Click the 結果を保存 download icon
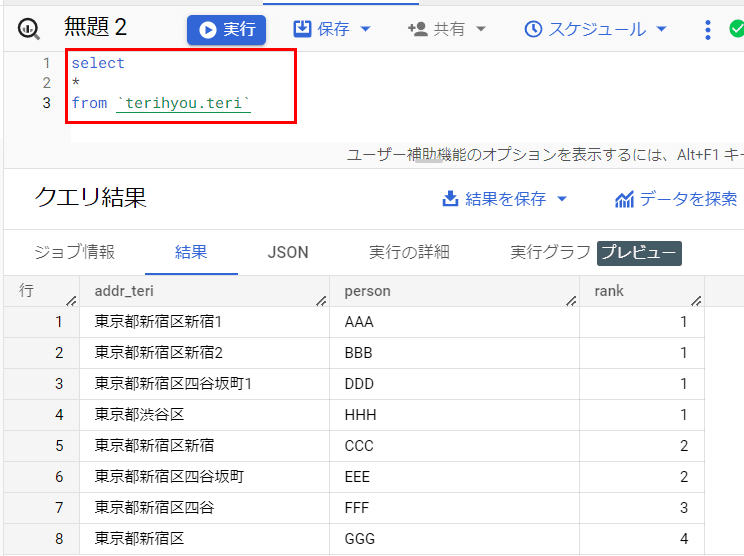This screenshot has width=744, height=556. tap(450, 199)
